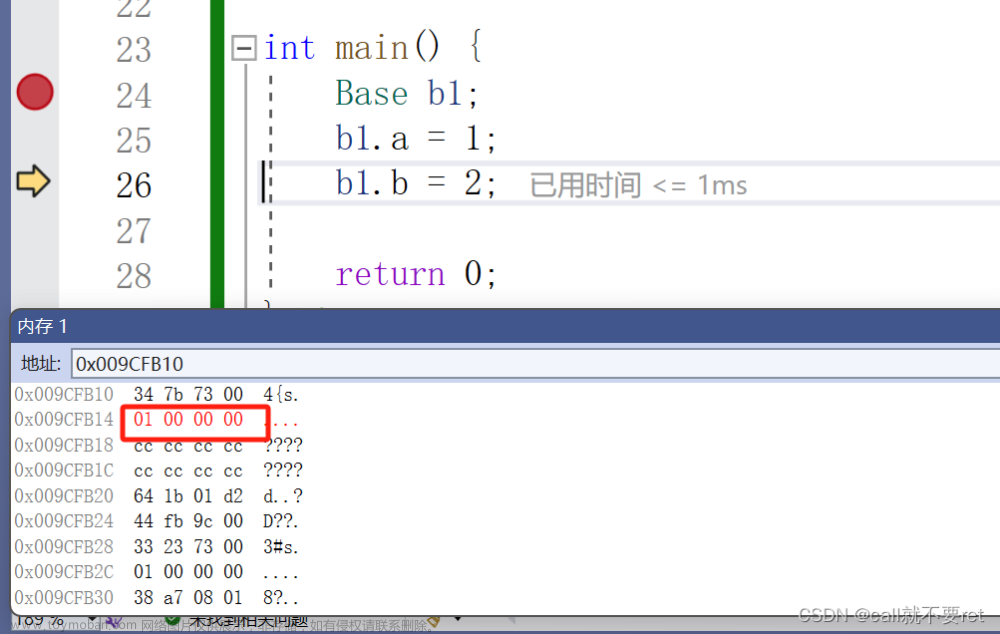The height and width of the screenshot is (634, 1000).
Task: Click line number 27 in the gutter
Action: [x=133, y=231]
